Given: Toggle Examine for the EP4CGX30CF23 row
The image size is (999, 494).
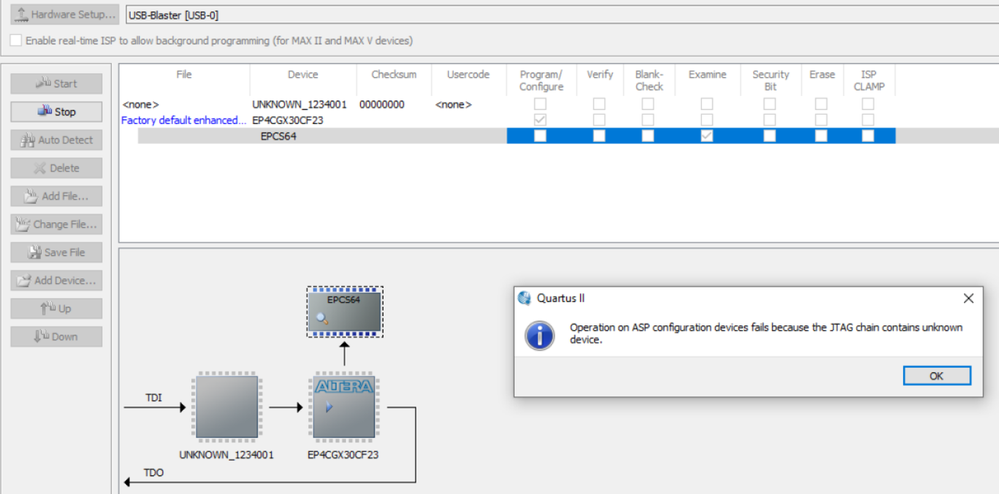Looking at the screenshot, I should 707,120.
